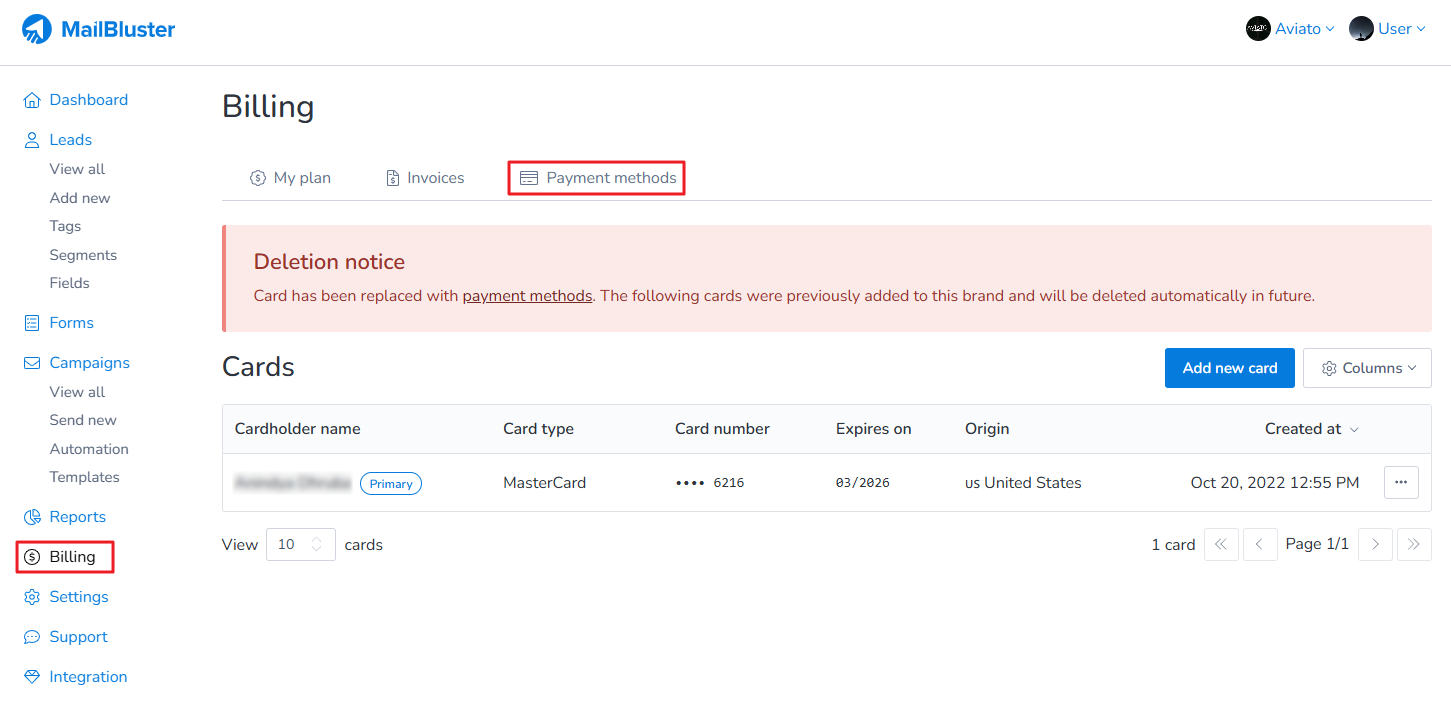Open the Support chat icon
This screenshot has height=721, width=1451.
(32, 637)
